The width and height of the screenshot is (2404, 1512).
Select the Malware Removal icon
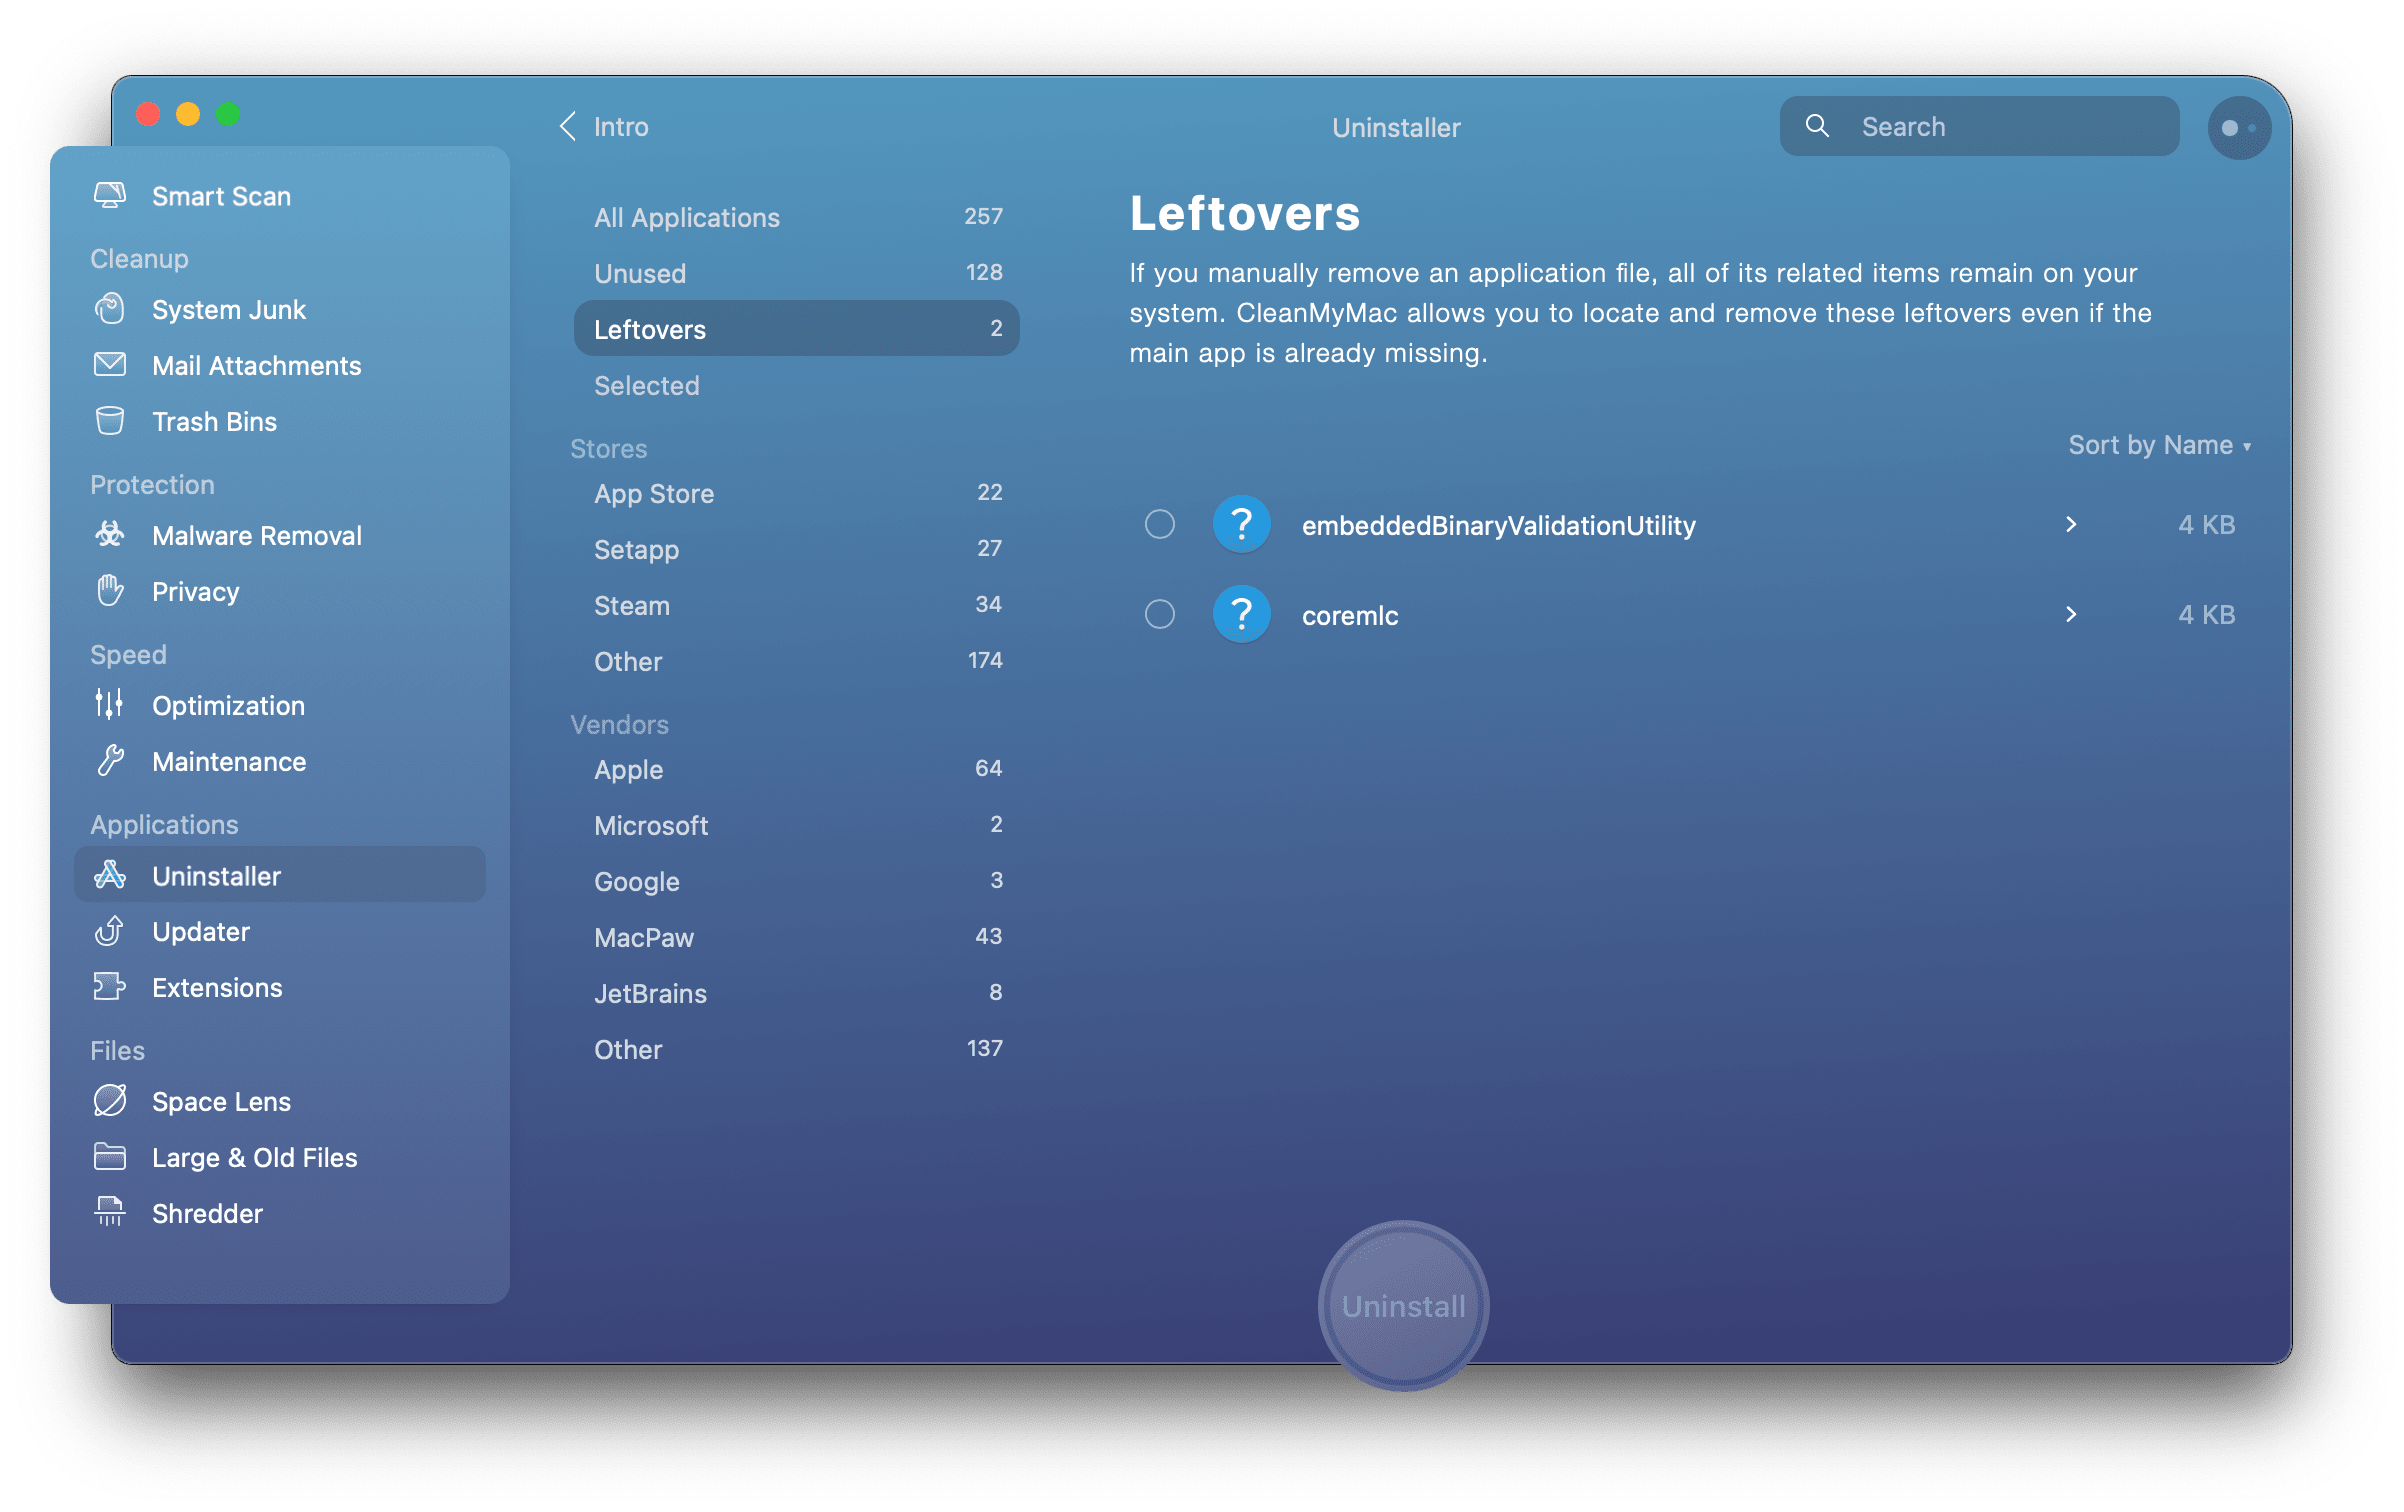tap(108, 535)
